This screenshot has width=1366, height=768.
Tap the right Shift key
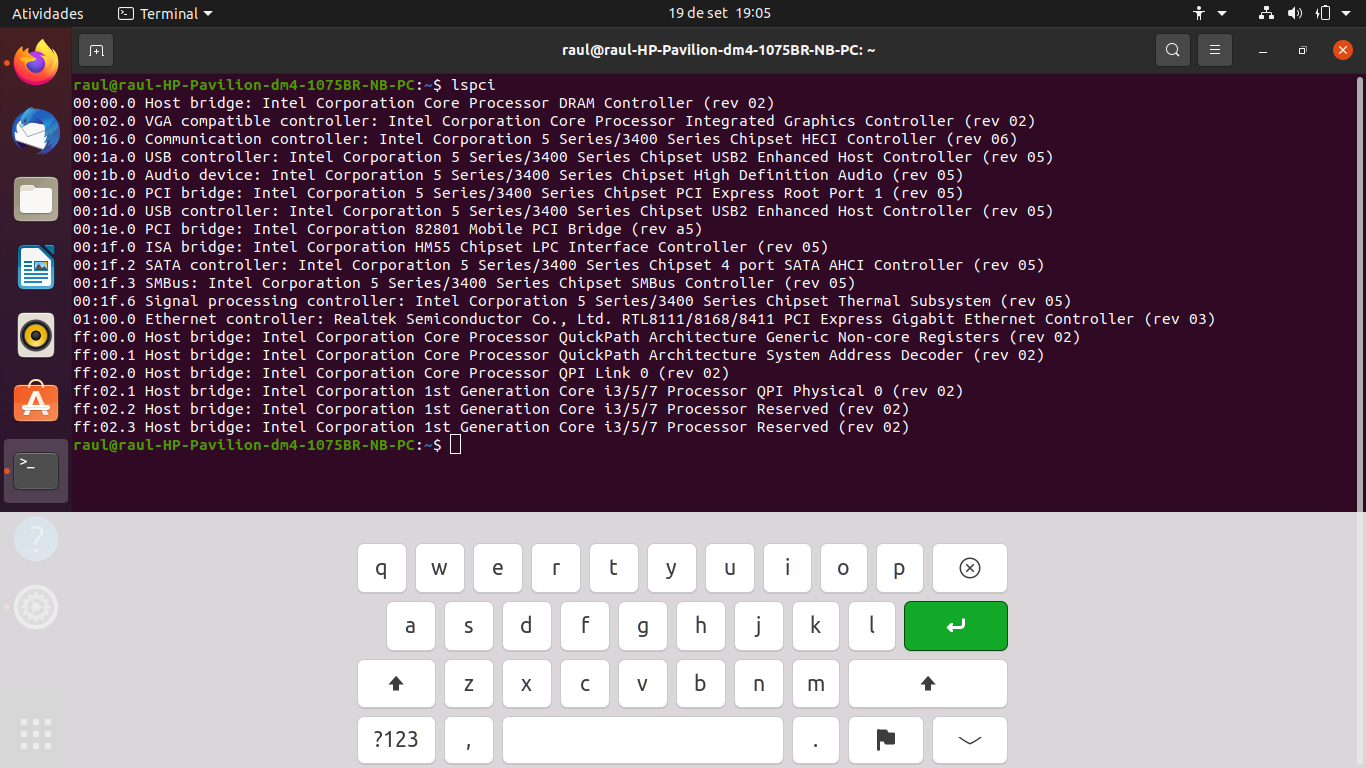click(928, 684)
